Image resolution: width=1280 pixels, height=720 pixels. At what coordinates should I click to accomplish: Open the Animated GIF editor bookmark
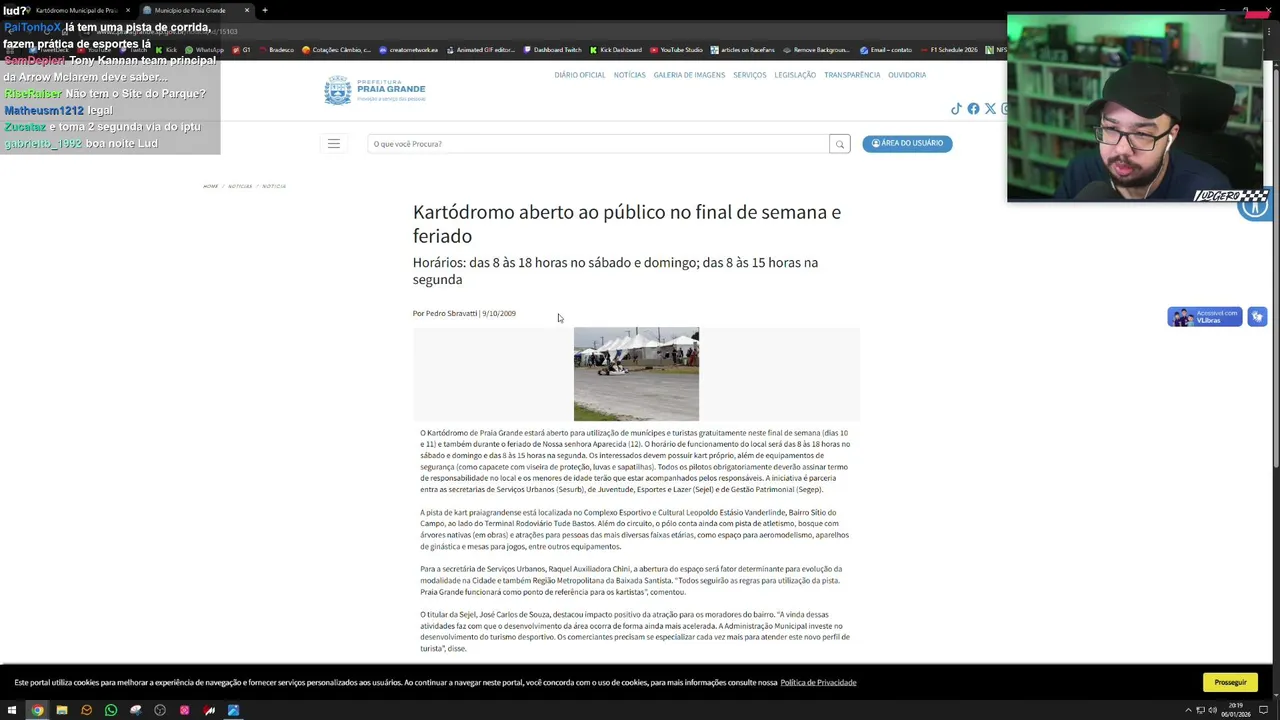[481, 50]
